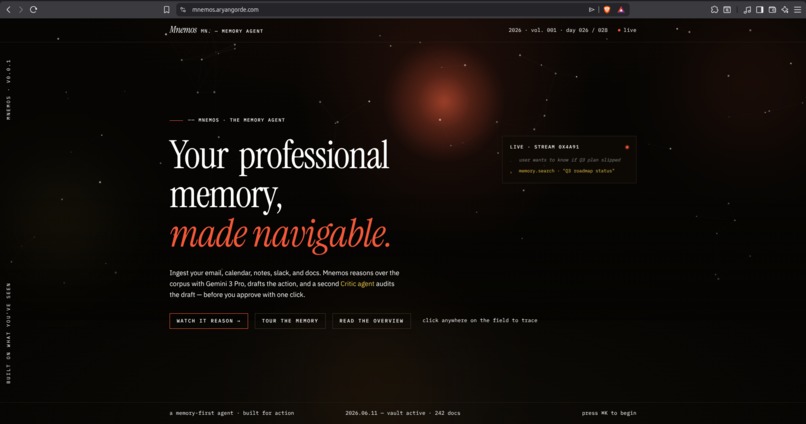The height and width of the screenshot is (424, 806).
Task: Reload the current page
Action: click(33, 9)
